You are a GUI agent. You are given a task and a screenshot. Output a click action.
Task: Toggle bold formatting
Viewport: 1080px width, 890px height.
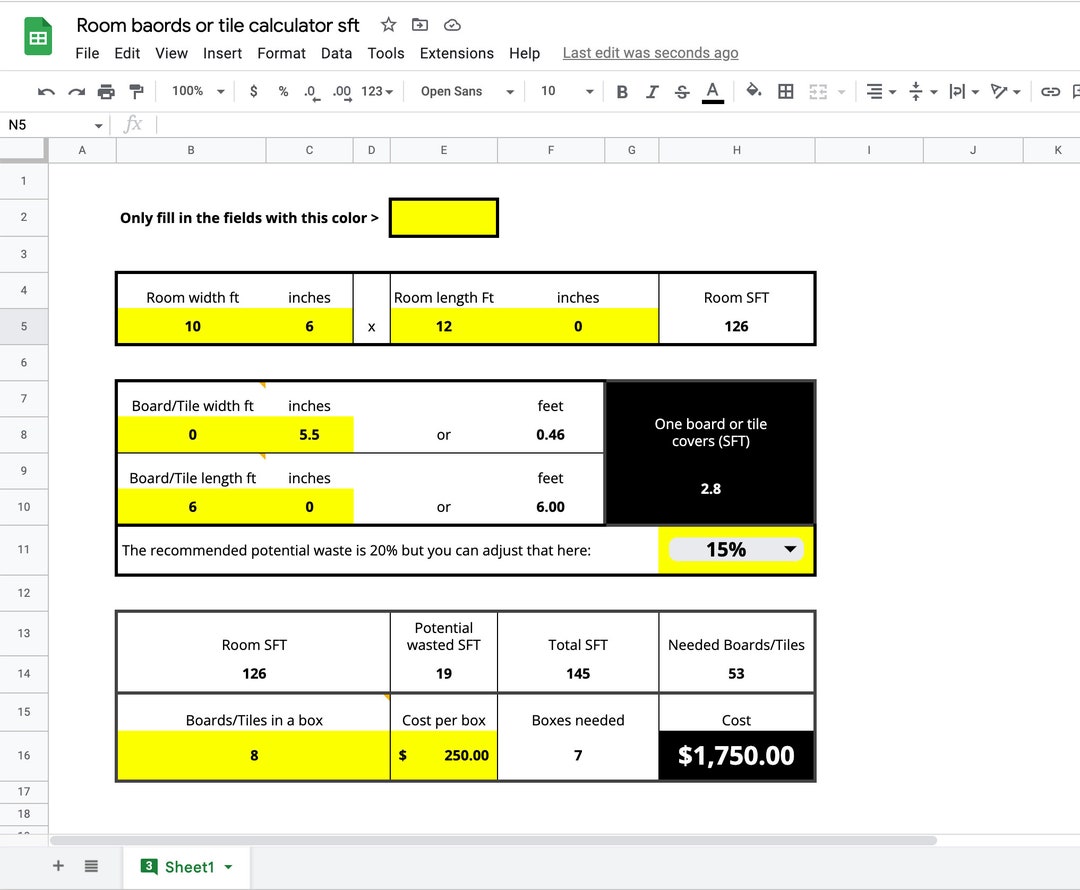pyautogui.click(x=623, y=91)
